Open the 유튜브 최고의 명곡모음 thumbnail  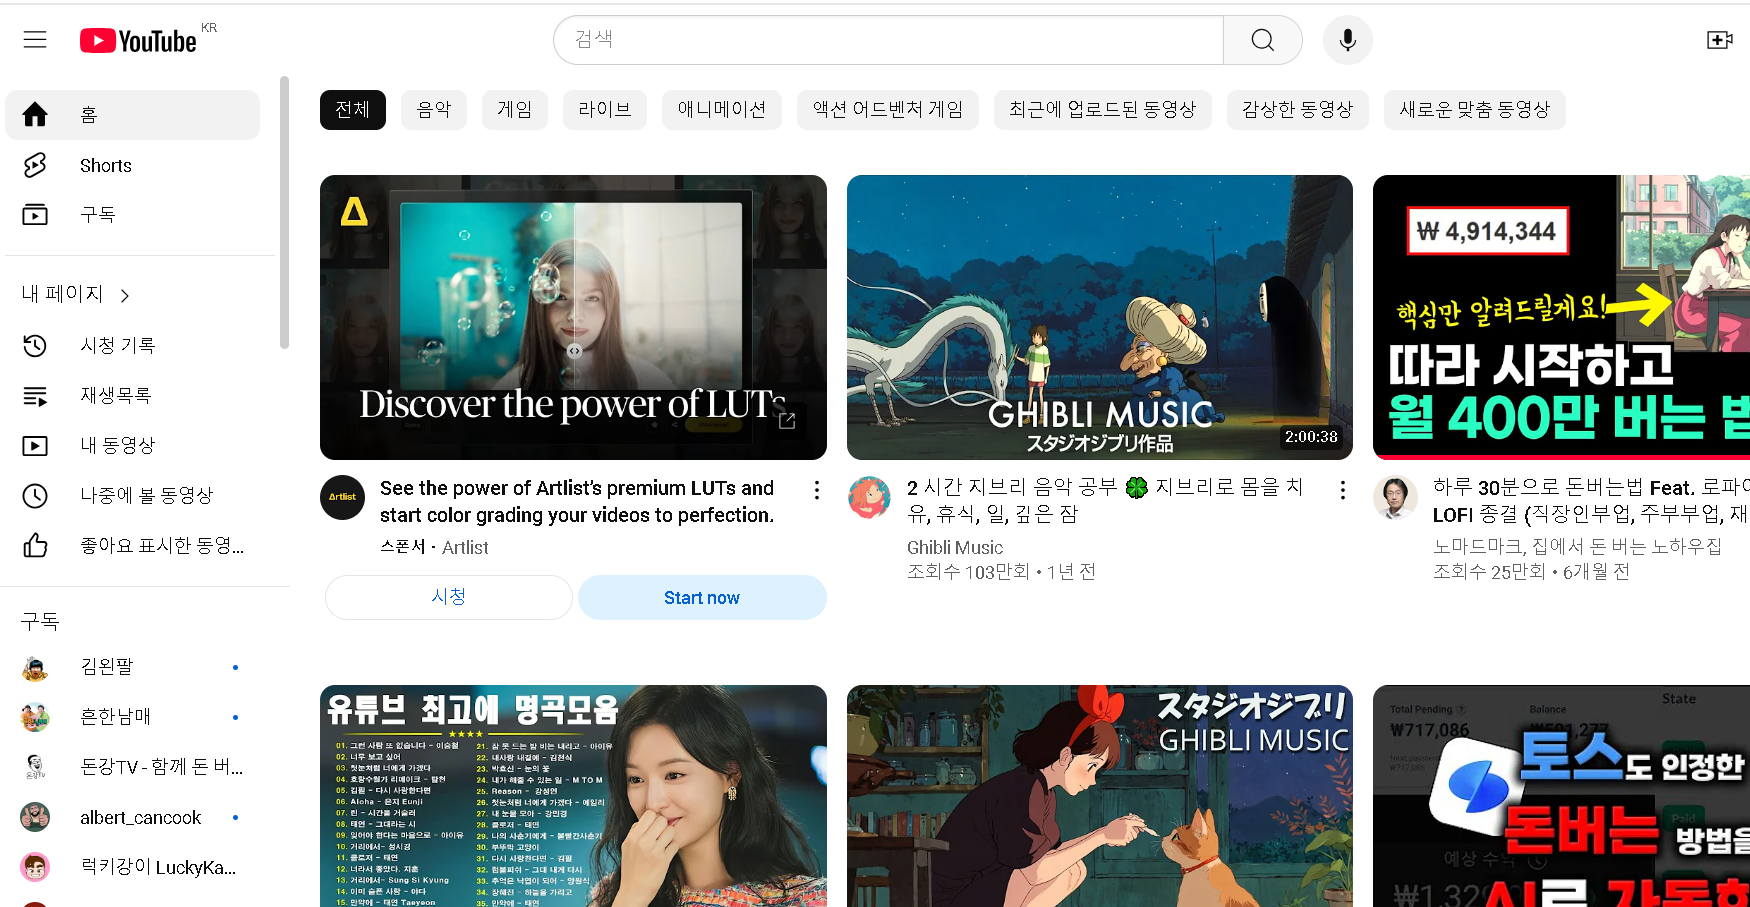pyautogui.click(x=573, y=796)
